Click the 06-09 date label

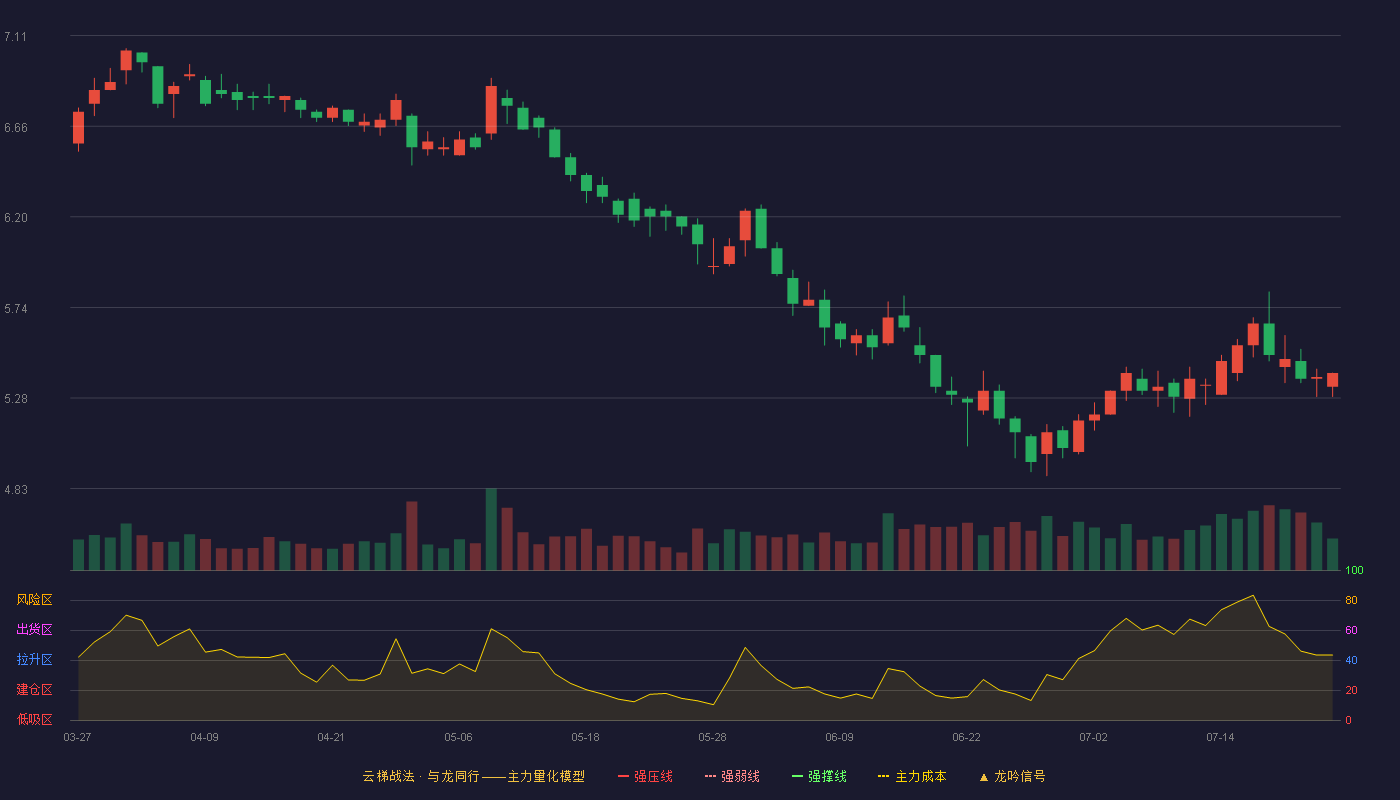(x=839, y=737)
